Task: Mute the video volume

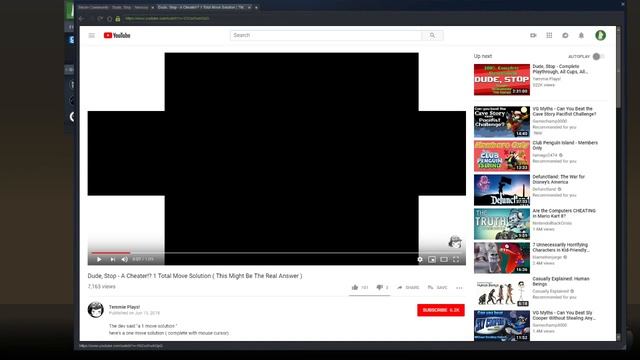Action: coord(124,259)
